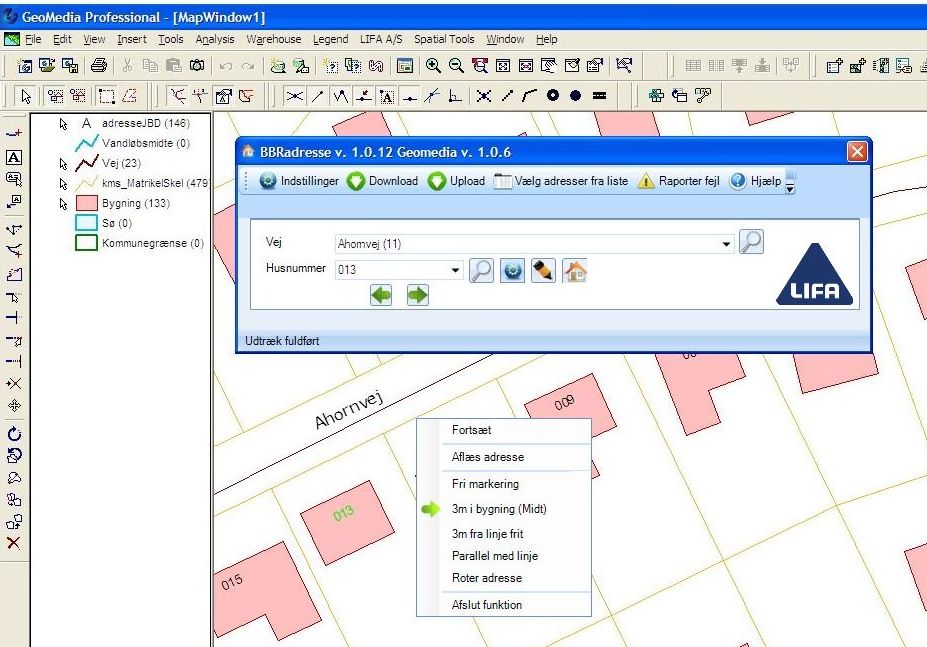The image size is (927, 647).
Task: Open the File menu
Action: tap(33, 39)
